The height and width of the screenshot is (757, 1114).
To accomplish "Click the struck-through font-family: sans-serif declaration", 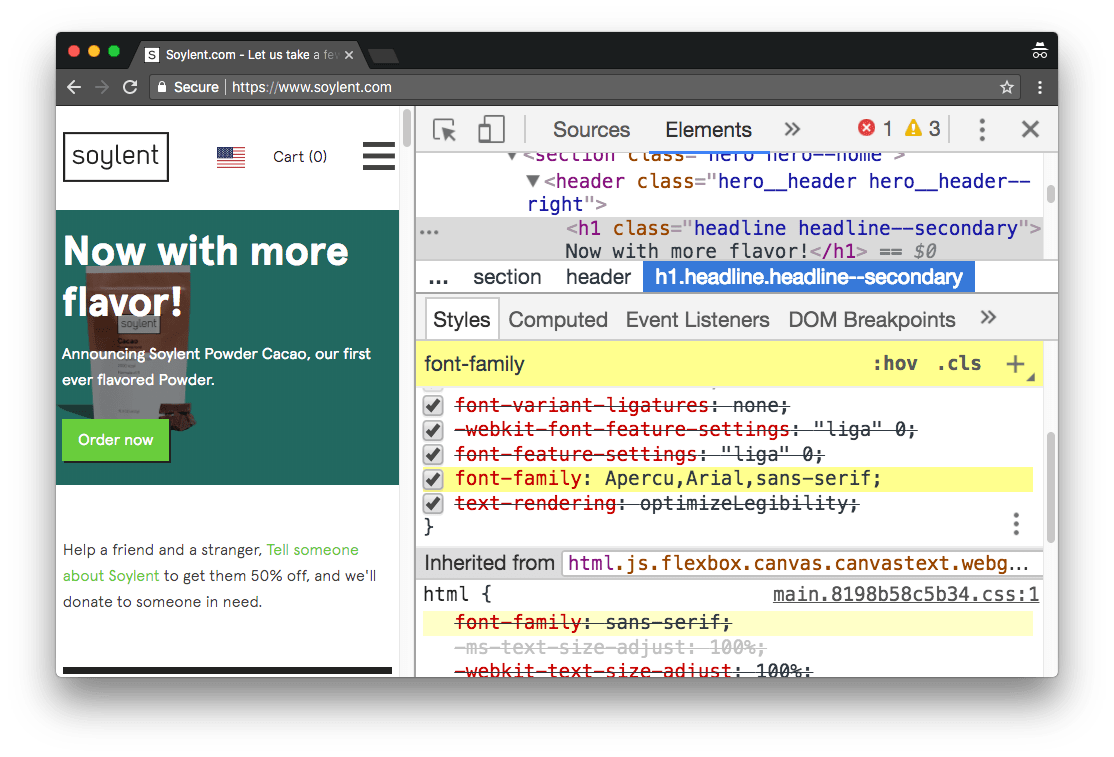I will (593, 623).
